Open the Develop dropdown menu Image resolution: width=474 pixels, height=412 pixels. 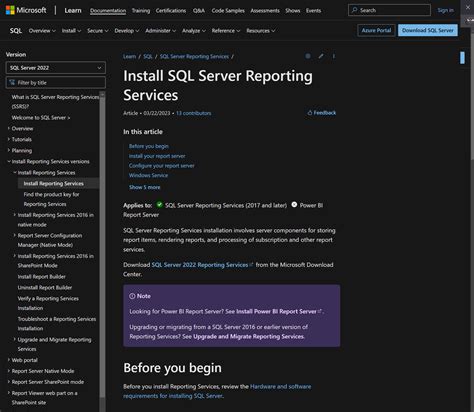[x=127, y=31]
